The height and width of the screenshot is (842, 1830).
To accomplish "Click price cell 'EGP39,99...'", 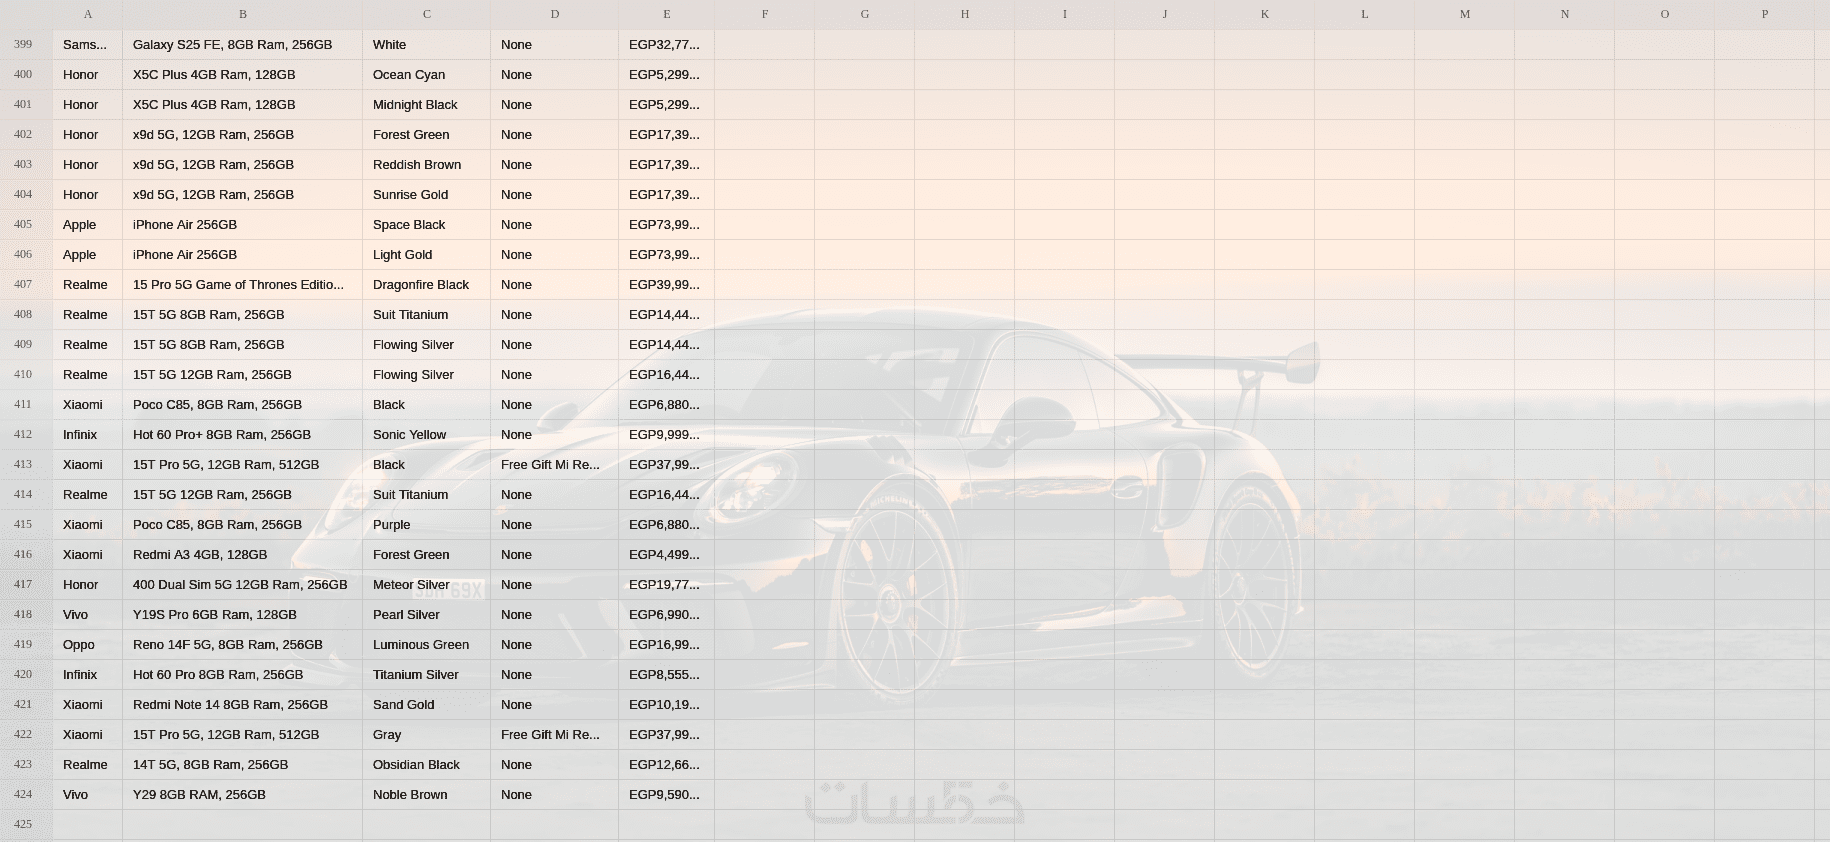I will [667, 285].
